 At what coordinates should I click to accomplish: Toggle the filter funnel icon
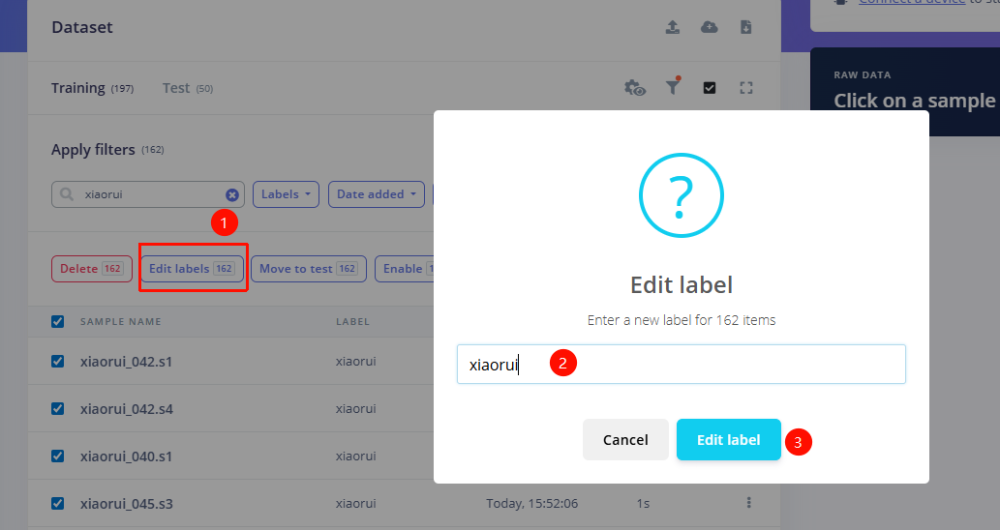point(673,88)
